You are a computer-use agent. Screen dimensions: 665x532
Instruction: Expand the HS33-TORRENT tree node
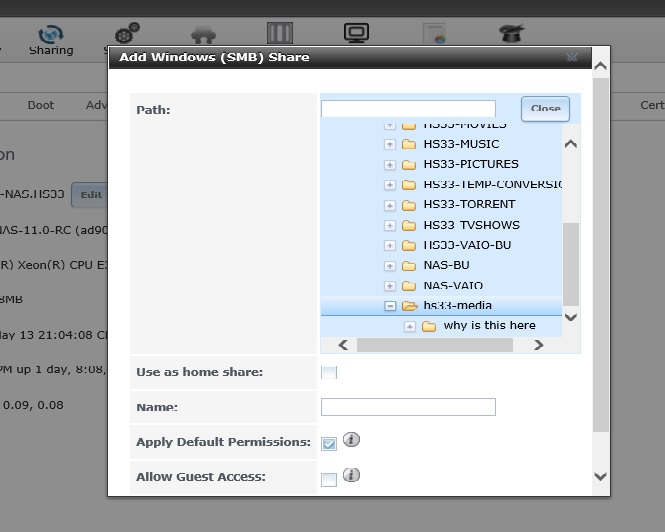point(390,205)
